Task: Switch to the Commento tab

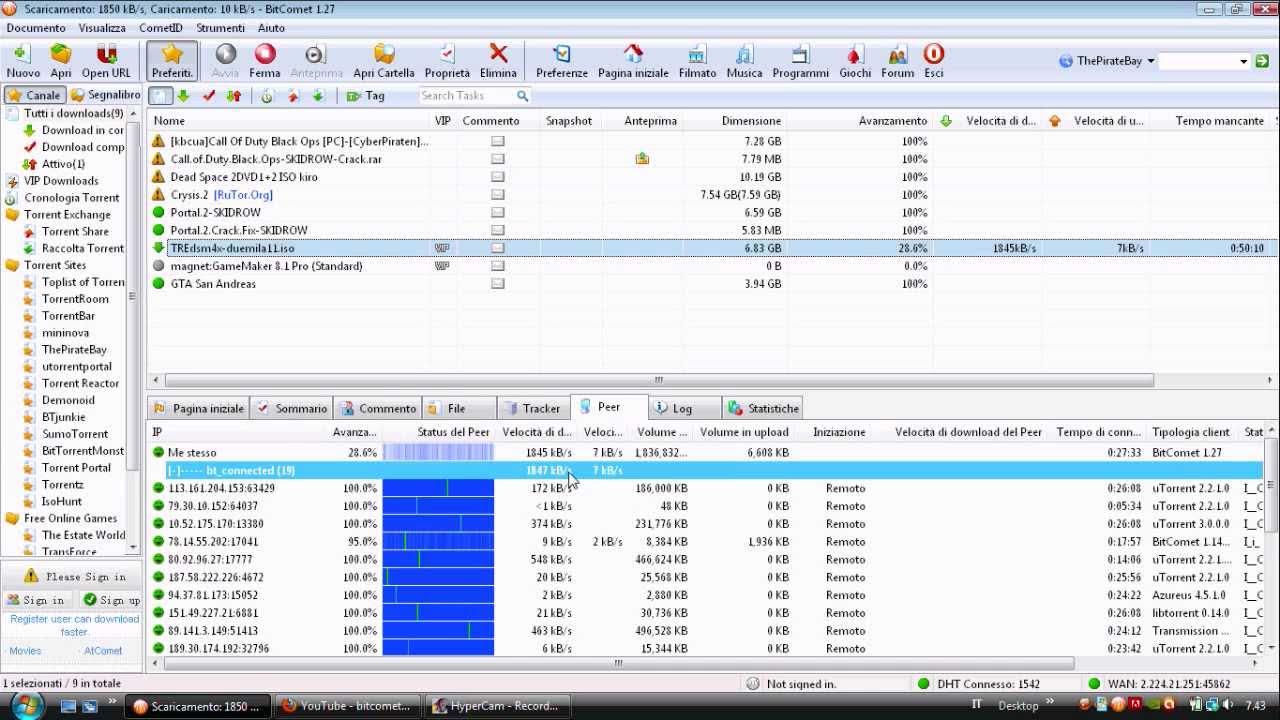Action: 377,408
